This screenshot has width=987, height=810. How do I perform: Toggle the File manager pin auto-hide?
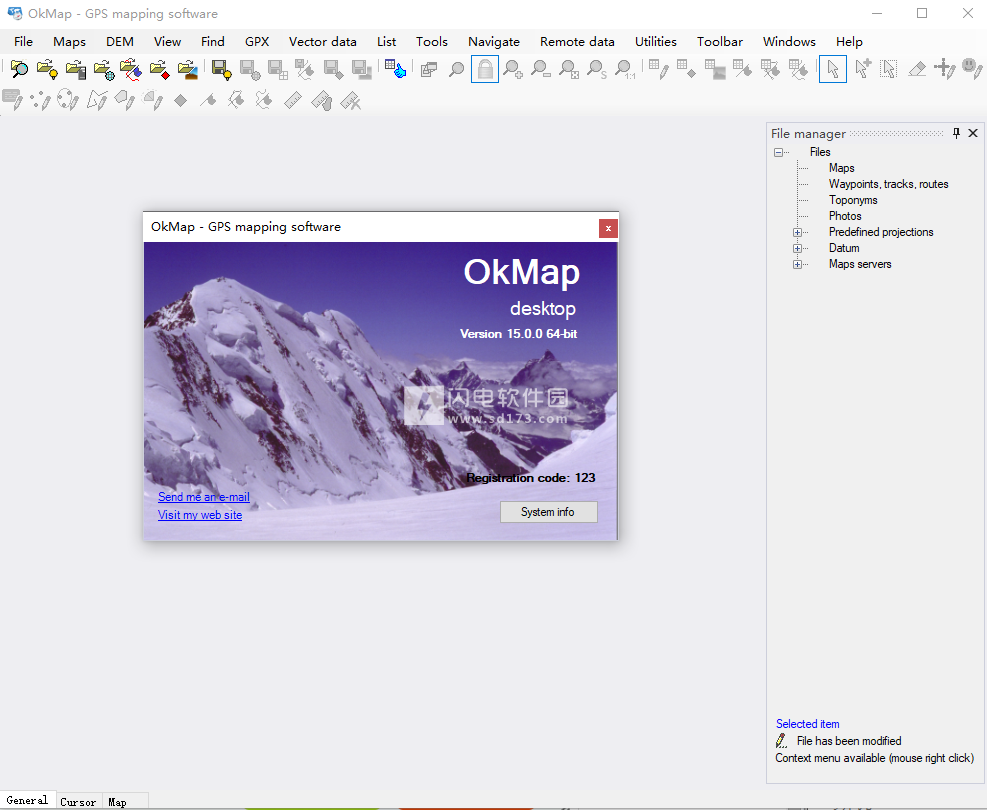956,133
